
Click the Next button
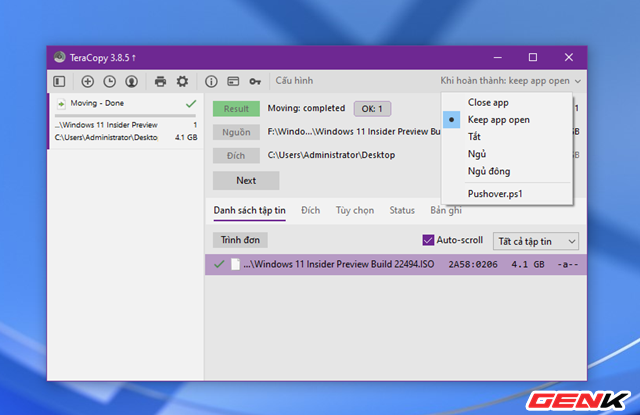pyautogui.click(x=246, y=180)
